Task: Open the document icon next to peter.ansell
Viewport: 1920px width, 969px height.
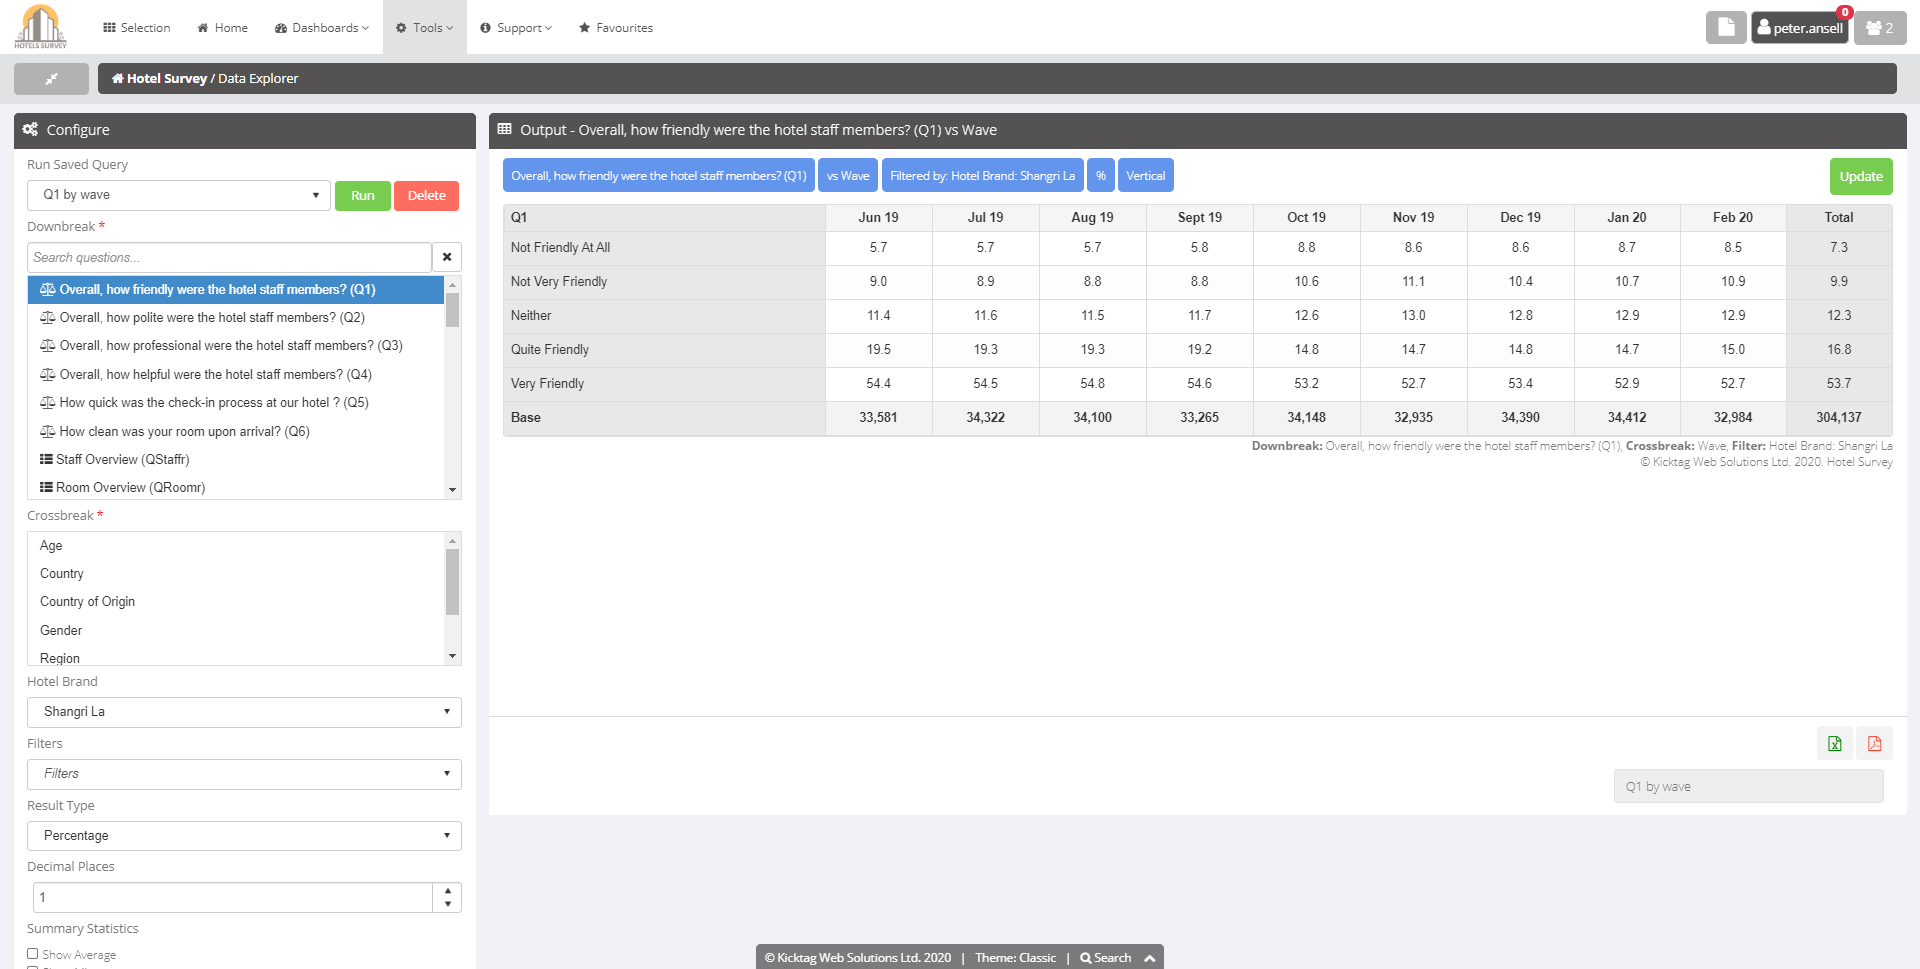Action: coord(1726,27)
